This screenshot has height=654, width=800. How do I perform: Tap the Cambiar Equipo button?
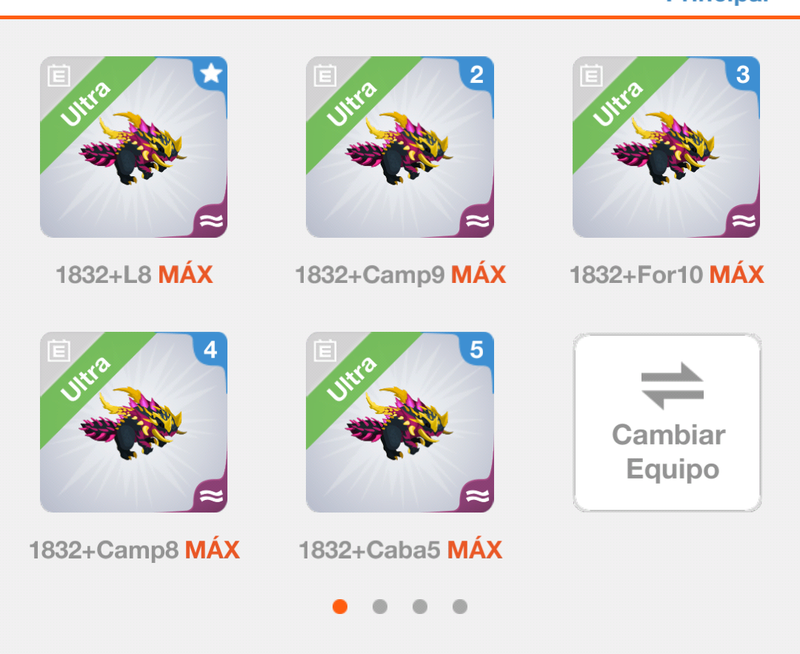coord(667,422)
